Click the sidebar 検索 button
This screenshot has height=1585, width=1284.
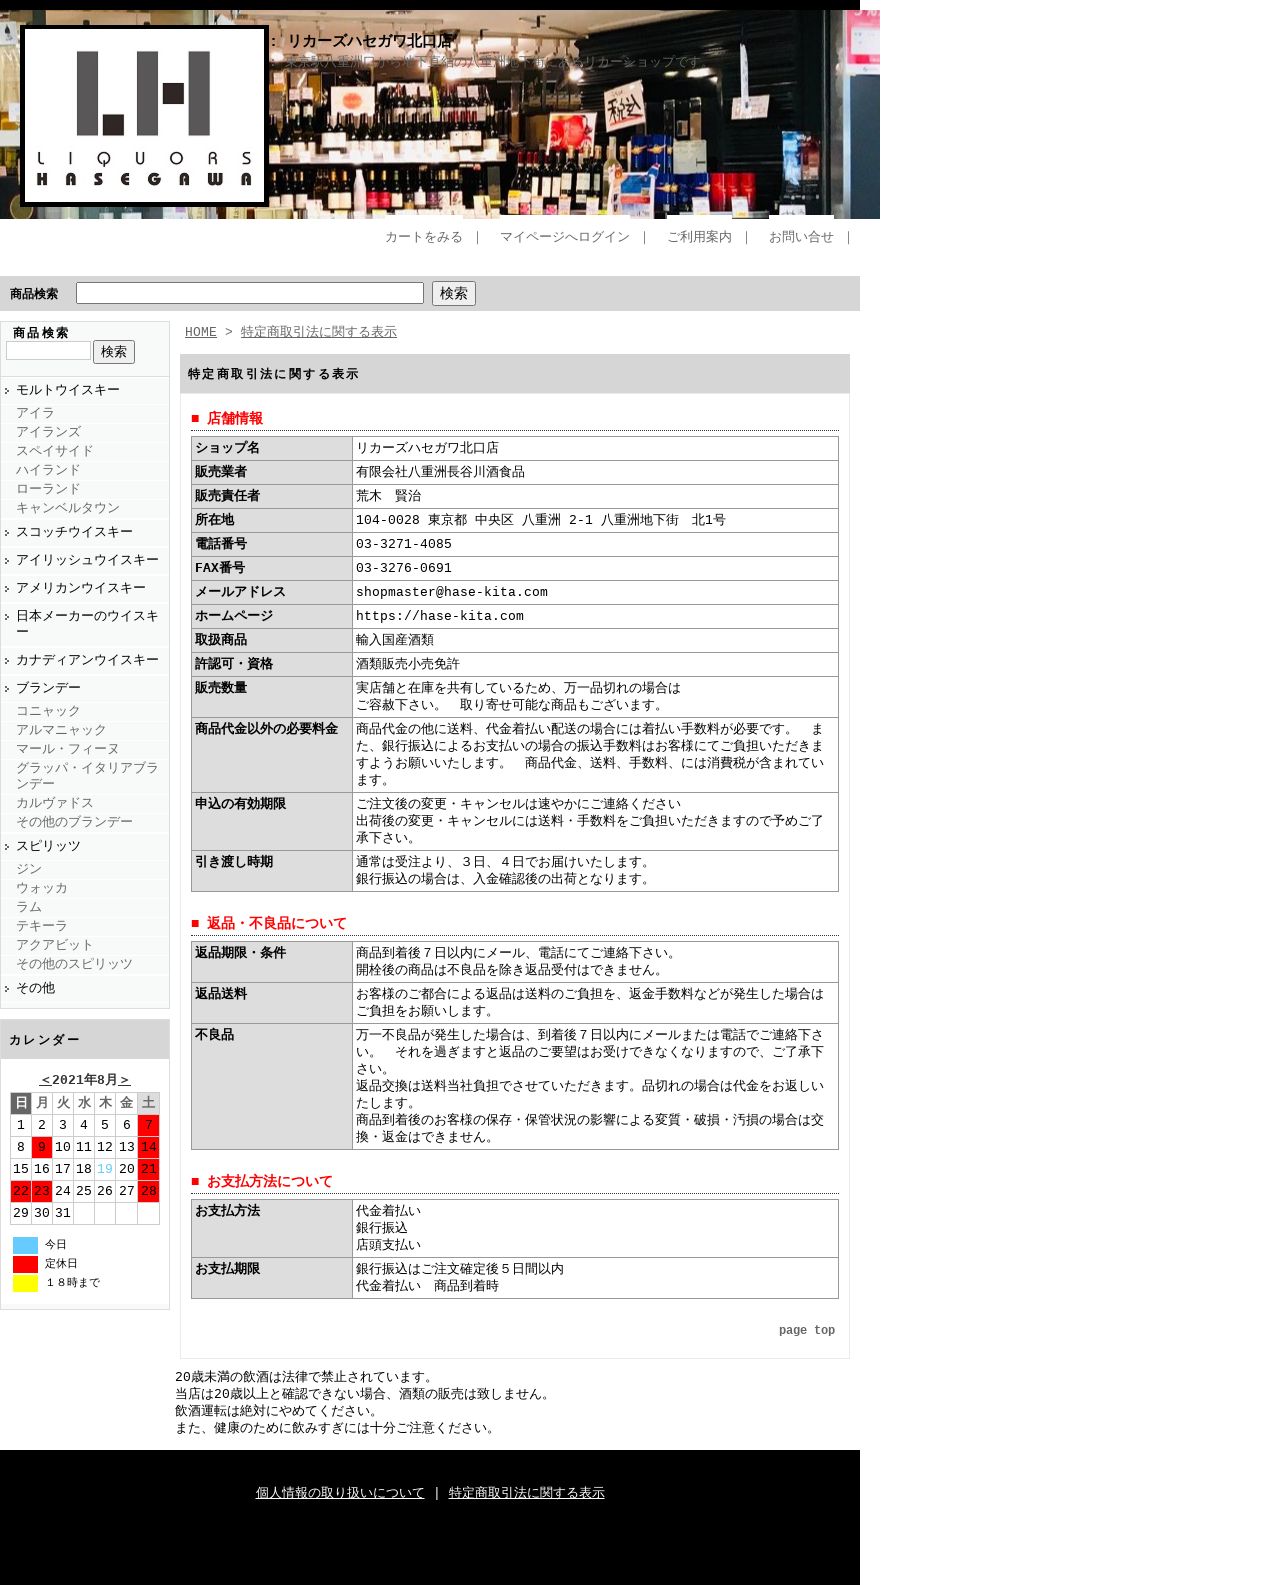(x=114, y=352)
